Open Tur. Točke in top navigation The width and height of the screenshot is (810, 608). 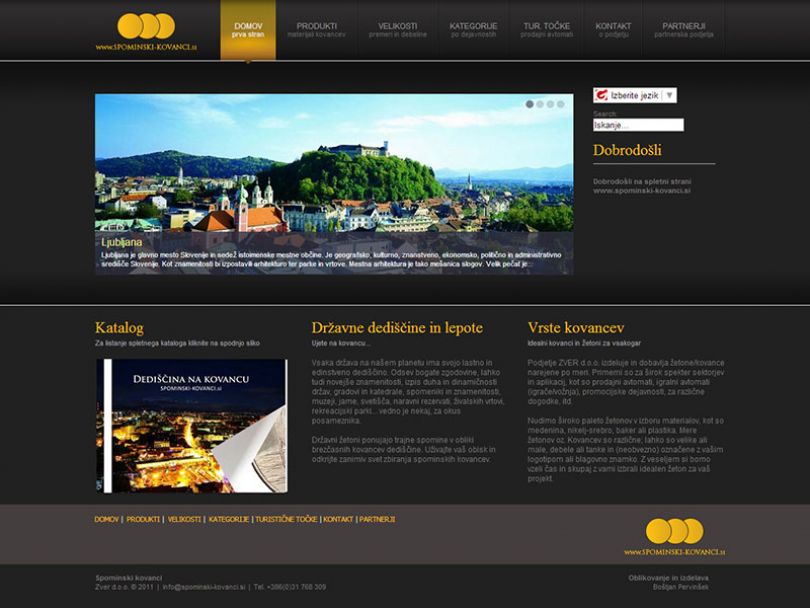click(546, 29)
